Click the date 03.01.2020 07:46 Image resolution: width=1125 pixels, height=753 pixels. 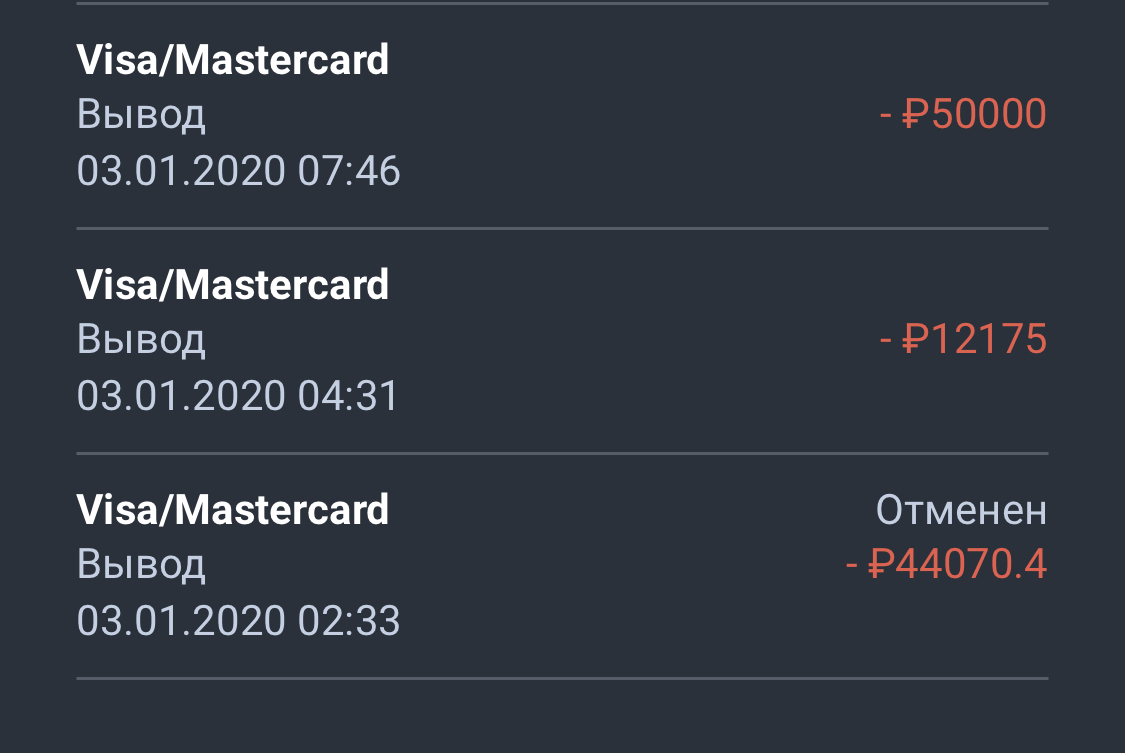238,171
